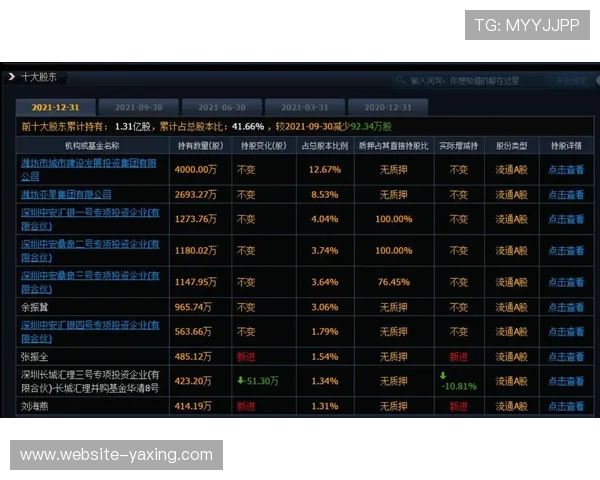Click the 965.74万 holding value
600x480 pixels.
click(193, 307)
